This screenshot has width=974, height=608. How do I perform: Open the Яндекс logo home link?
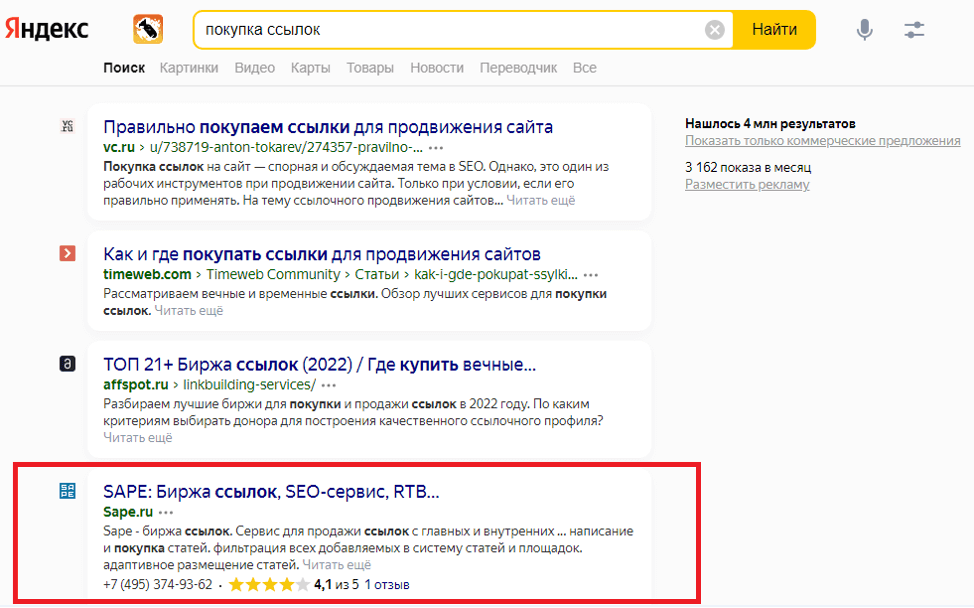[x=47, y=29]
